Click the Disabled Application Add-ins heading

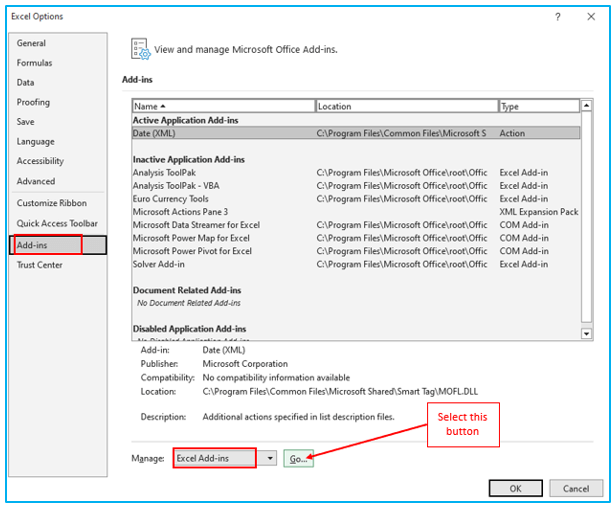coord(189,329)
